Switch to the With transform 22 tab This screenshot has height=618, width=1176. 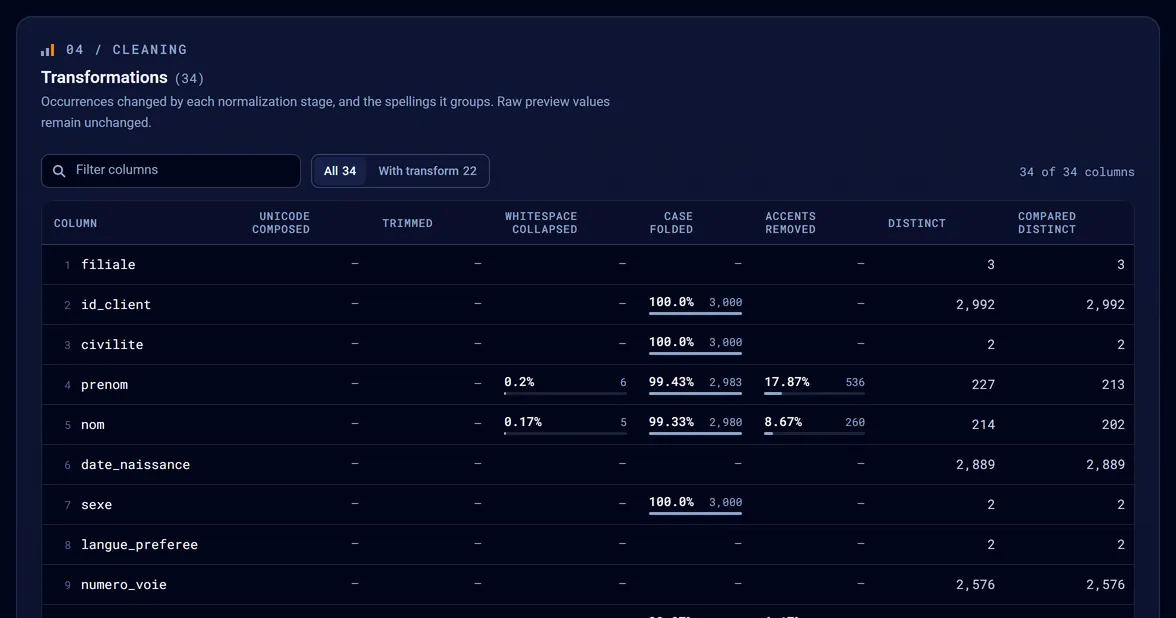point(428,171)
